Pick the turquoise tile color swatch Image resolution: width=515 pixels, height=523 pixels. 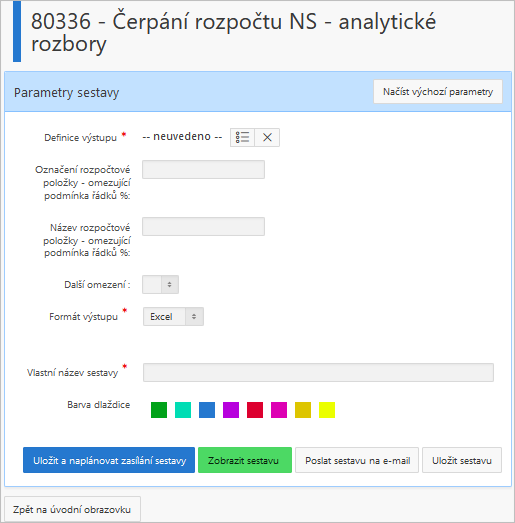coord(183,410)
